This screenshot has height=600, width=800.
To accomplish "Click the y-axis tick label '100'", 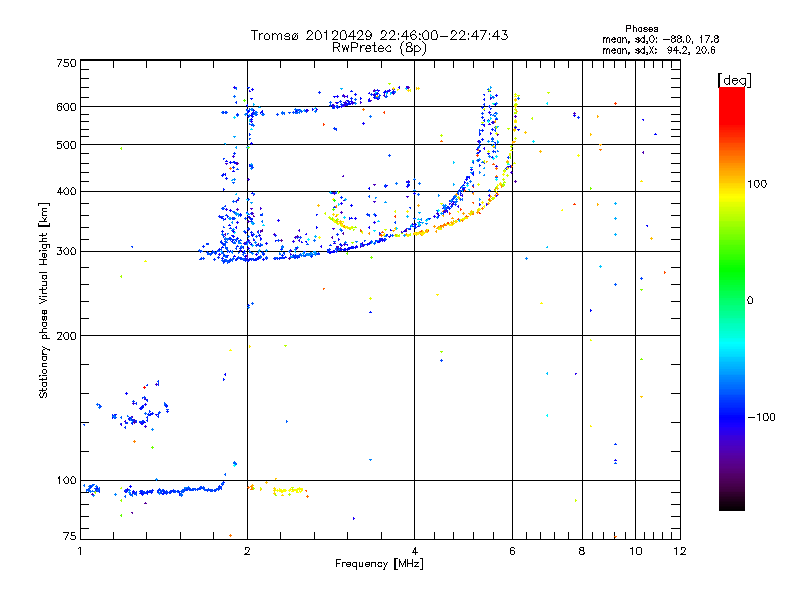I will pyautogui.click(x=66, y=481).
